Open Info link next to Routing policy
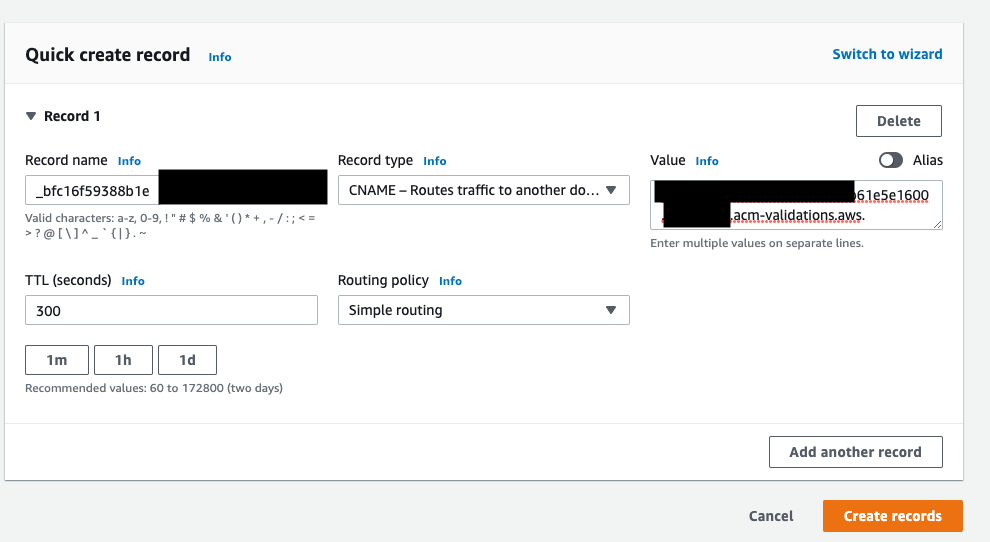 click(450, 281)
